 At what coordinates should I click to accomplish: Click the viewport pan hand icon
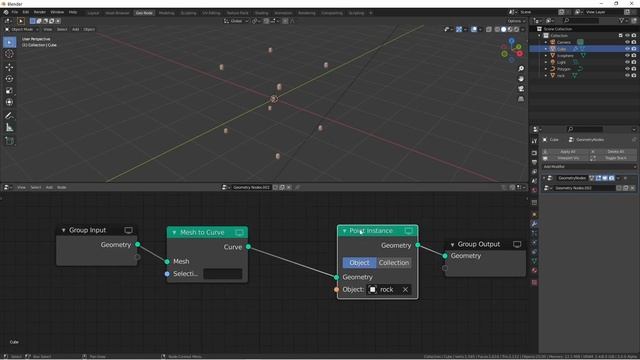521,79
